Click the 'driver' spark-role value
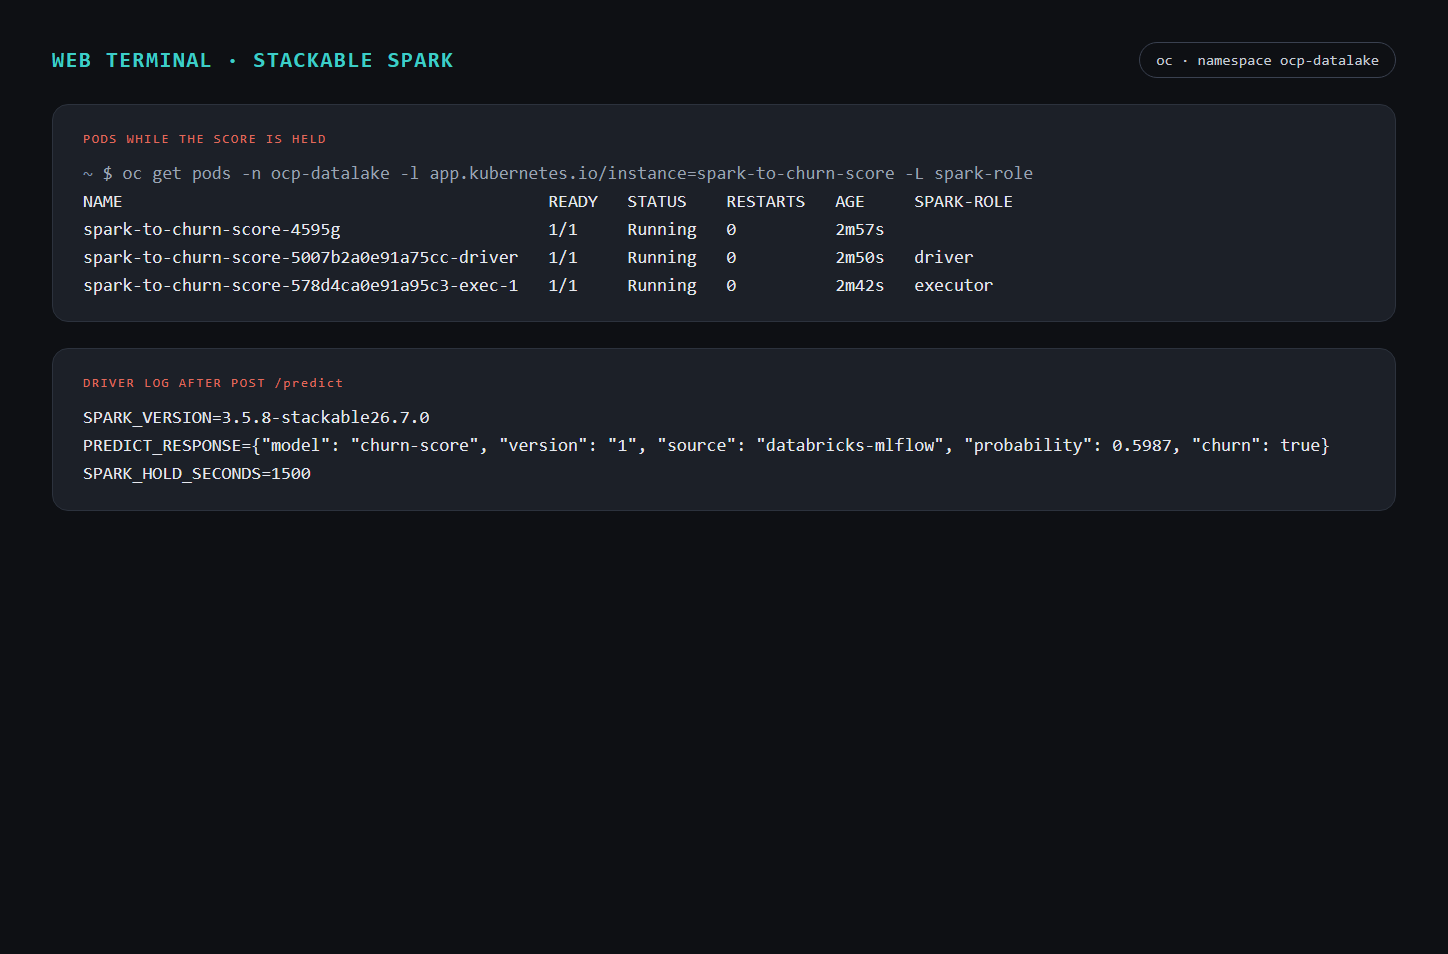The width and height of the screenshot is (1448, 954). click(x=944, y=257)
